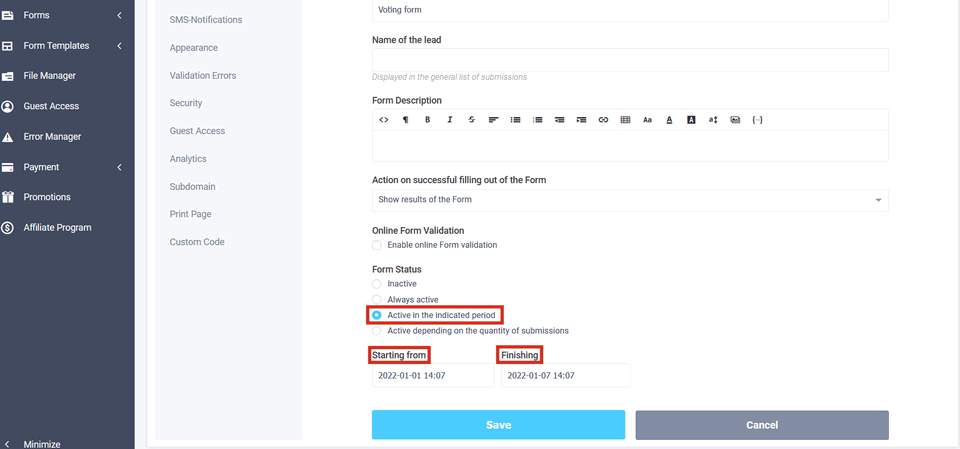960x449 pixels.
Task: Choose the Always active status option
Action: 377,300
